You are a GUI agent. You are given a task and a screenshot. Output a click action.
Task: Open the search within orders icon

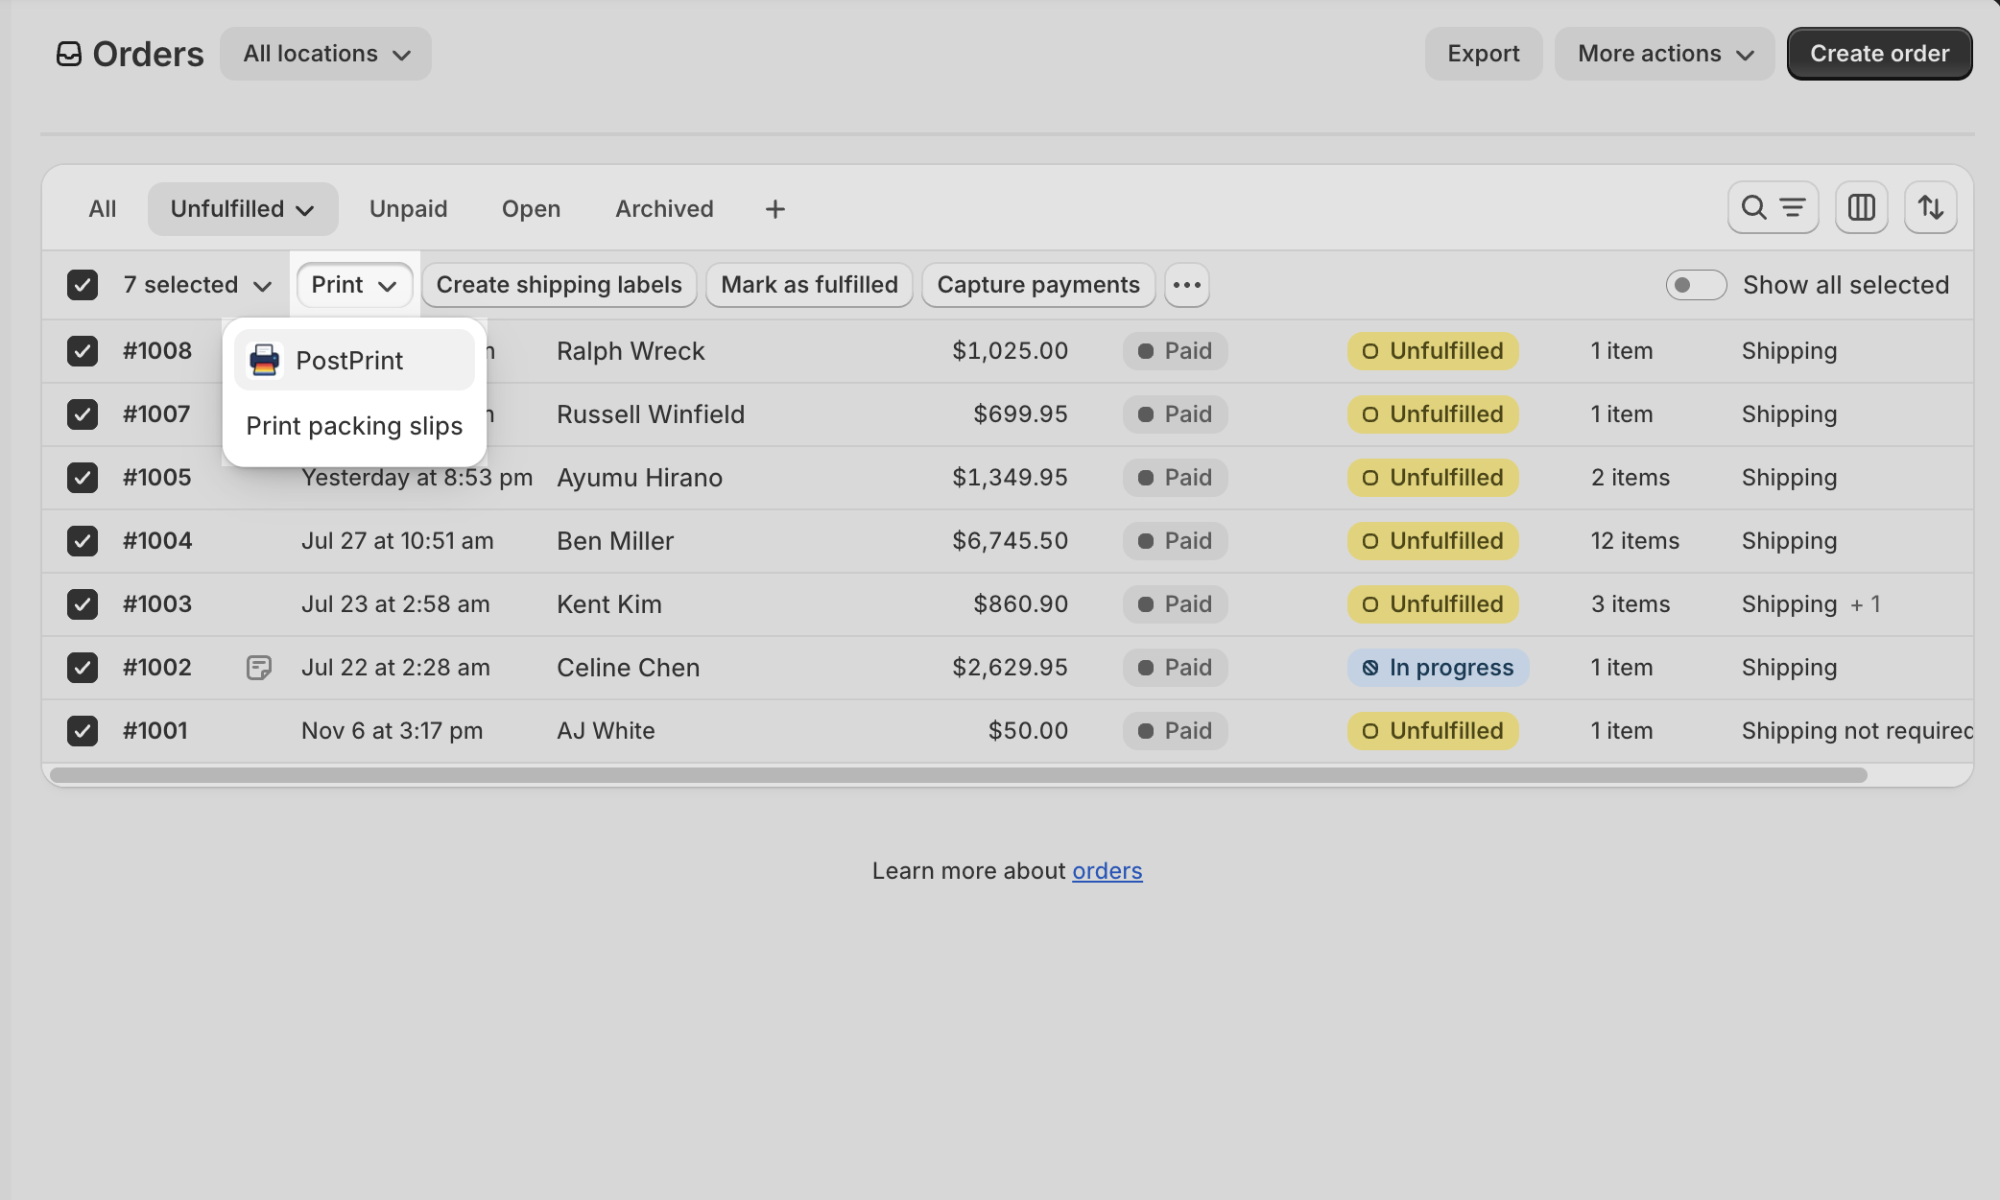(1753, 208)
